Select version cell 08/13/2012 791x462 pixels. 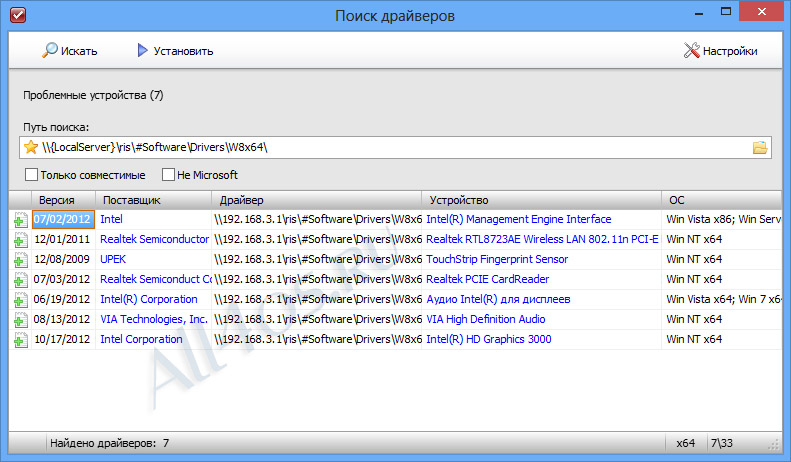point(62,319)
